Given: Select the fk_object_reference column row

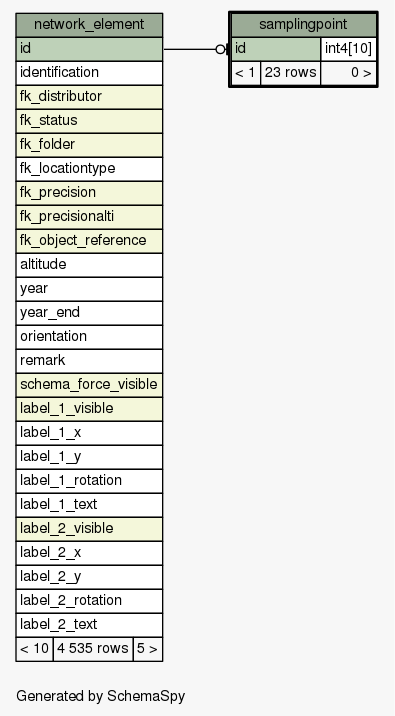Looking at the screenshot, I should coord(89,241).
